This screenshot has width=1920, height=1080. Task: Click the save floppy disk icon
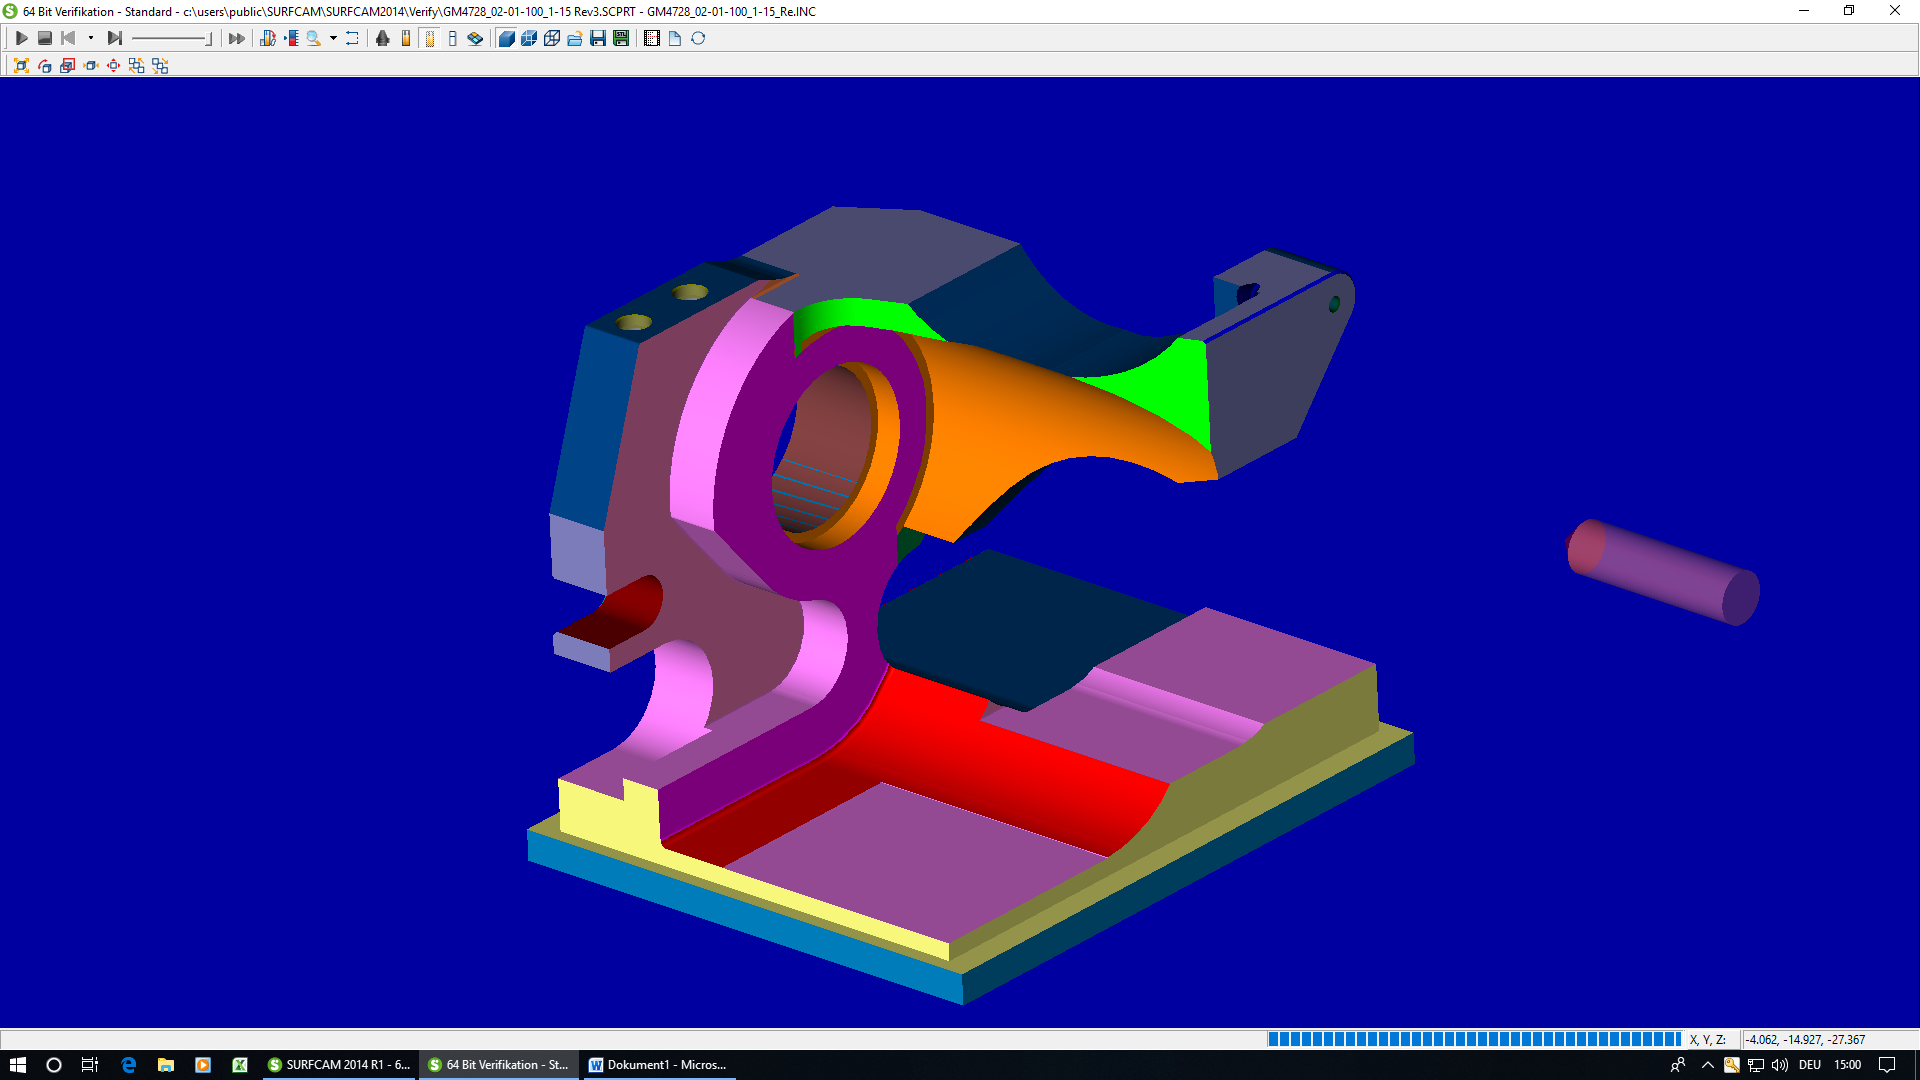pos(598,38)
